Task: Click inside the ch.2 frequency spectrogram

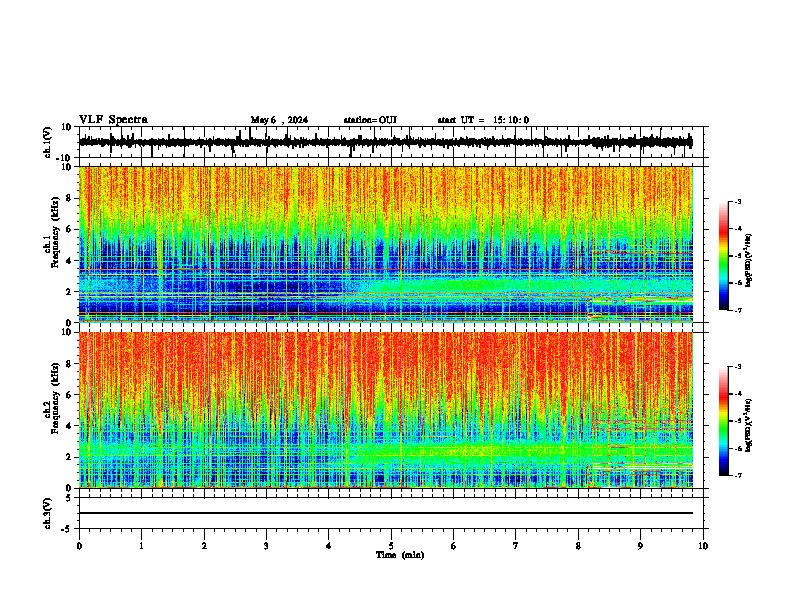Action: point(385,410)
